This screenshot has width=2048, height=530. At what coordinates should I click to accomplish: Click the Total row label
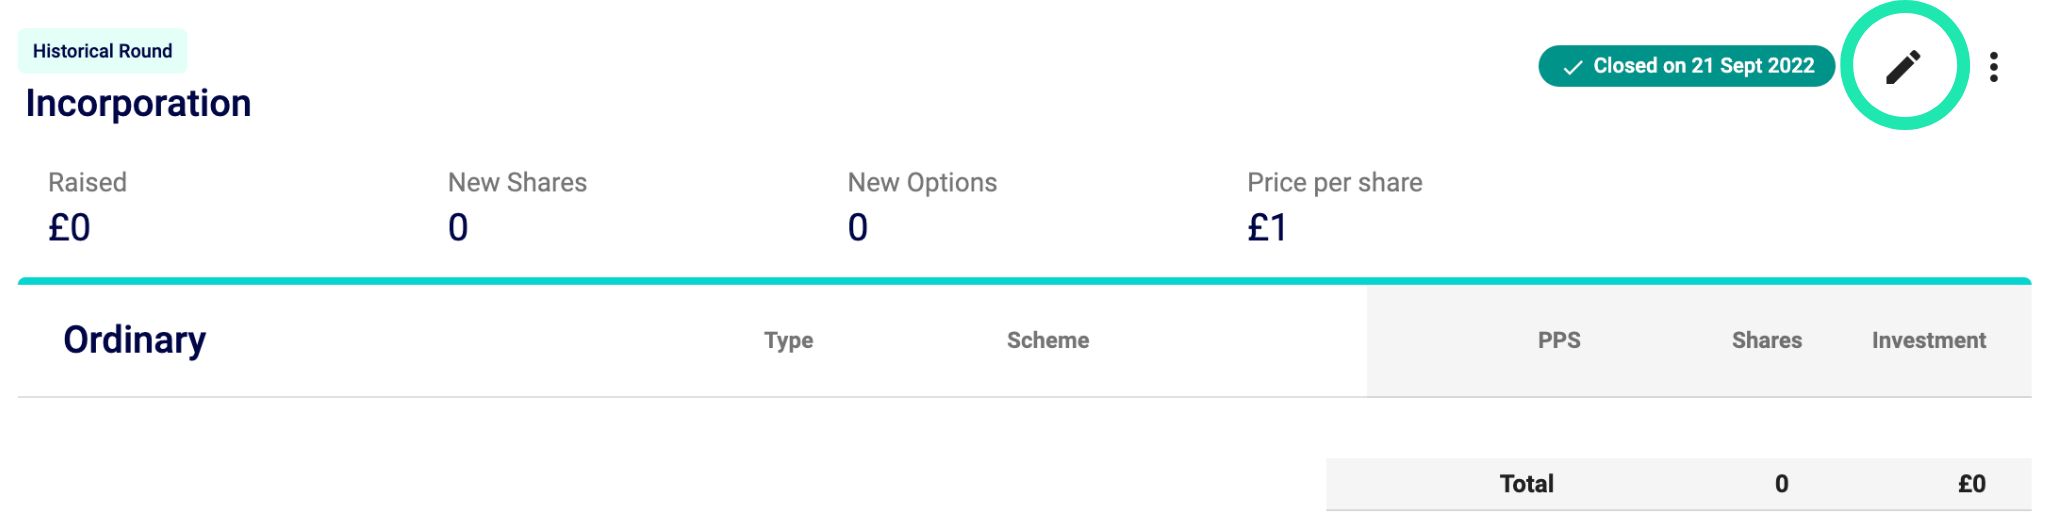[1526, 484]
